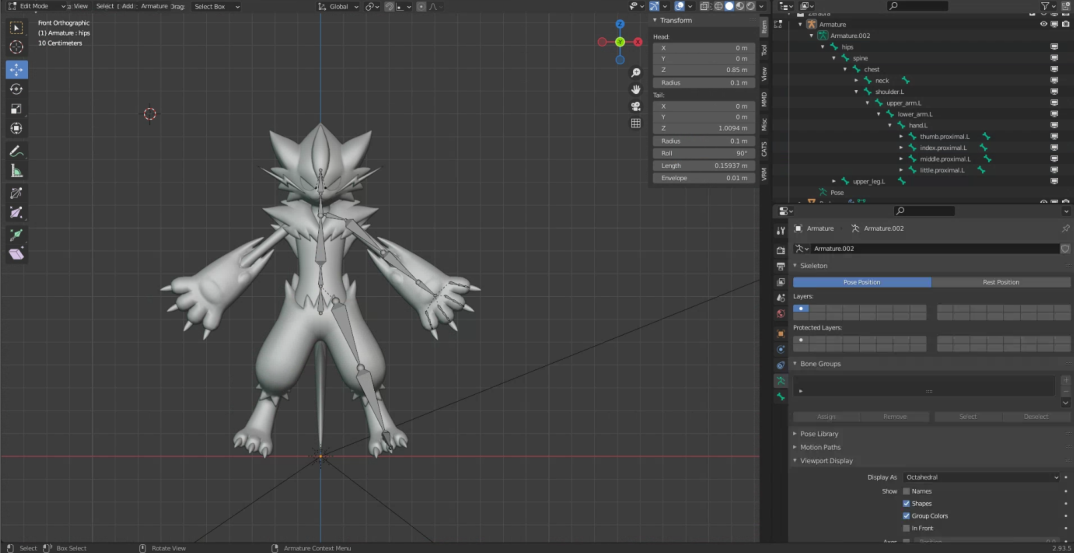Click the outliner search field

(918, 6)
